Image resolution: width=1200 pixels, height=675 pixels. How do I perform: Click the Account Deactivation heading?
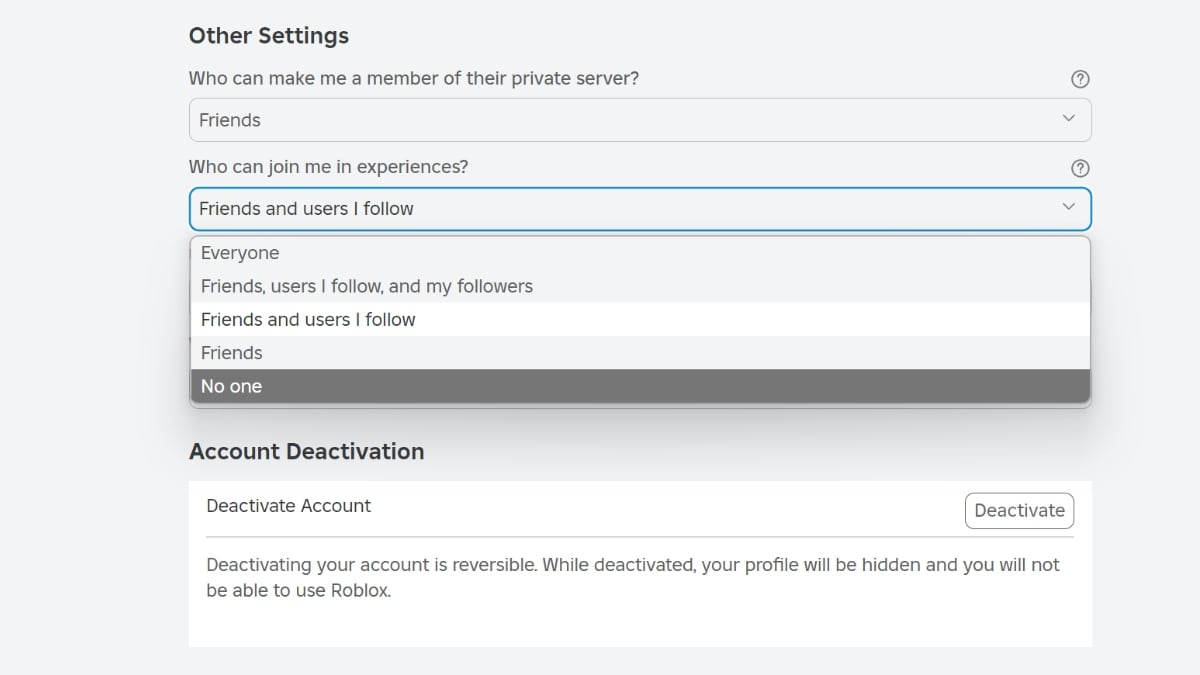[306, 451]
